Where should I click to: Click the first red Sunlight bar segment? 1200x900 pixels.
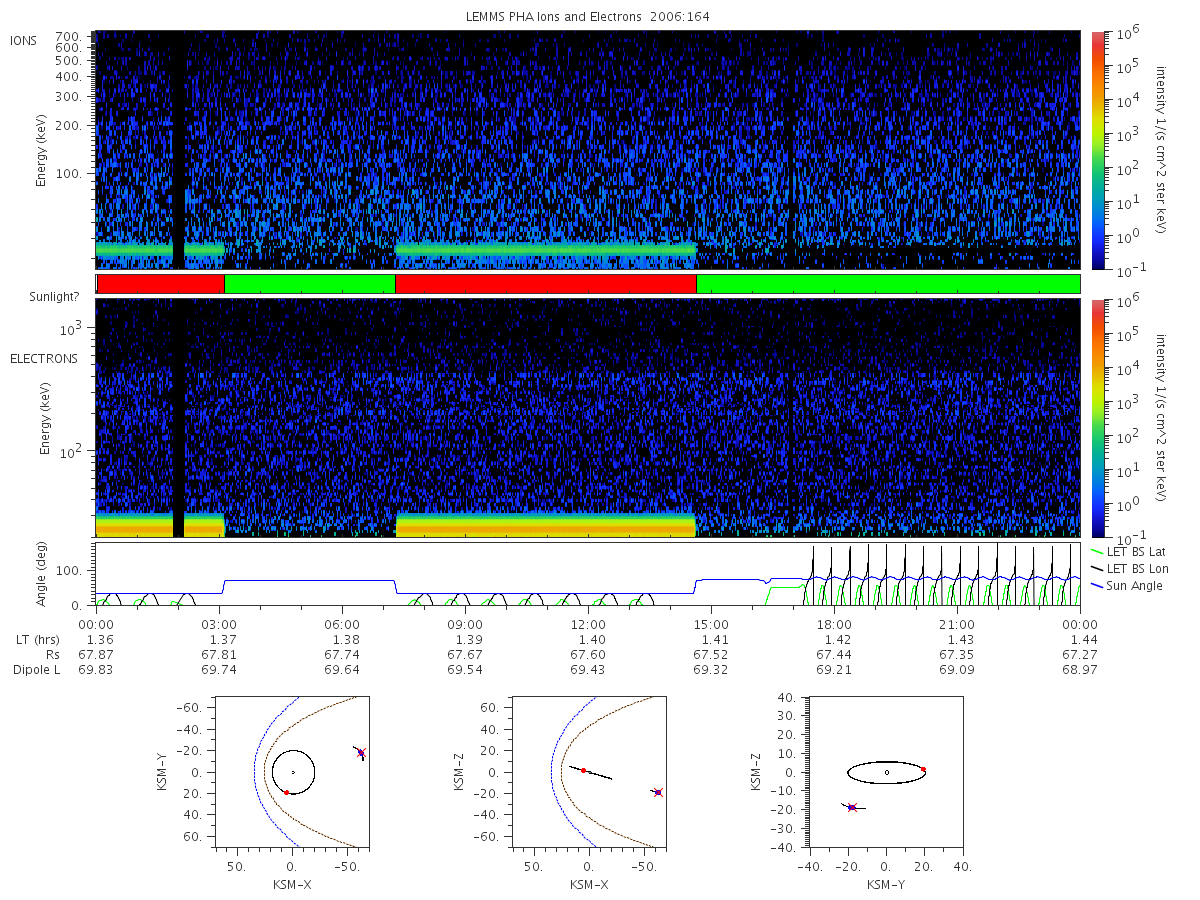160,284
